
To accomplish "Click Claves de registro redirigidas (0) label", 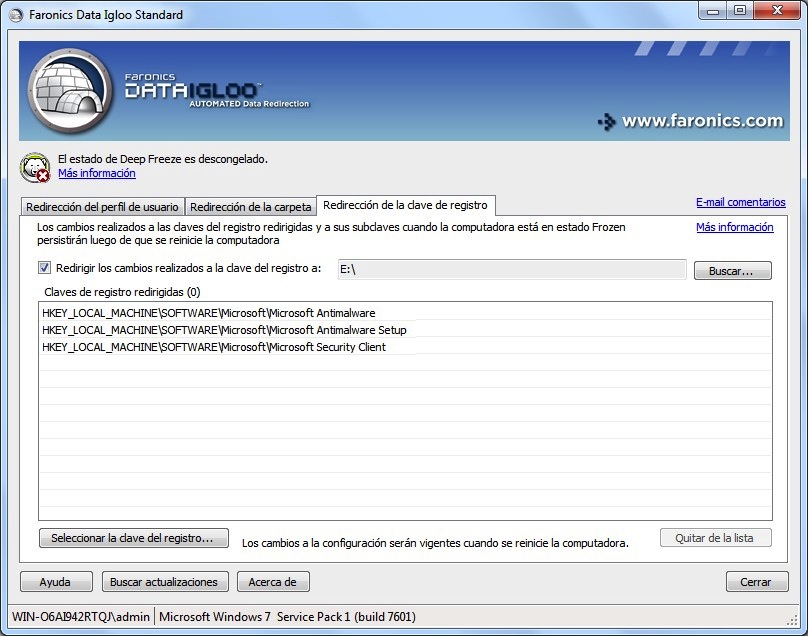I will click(122, 292).
